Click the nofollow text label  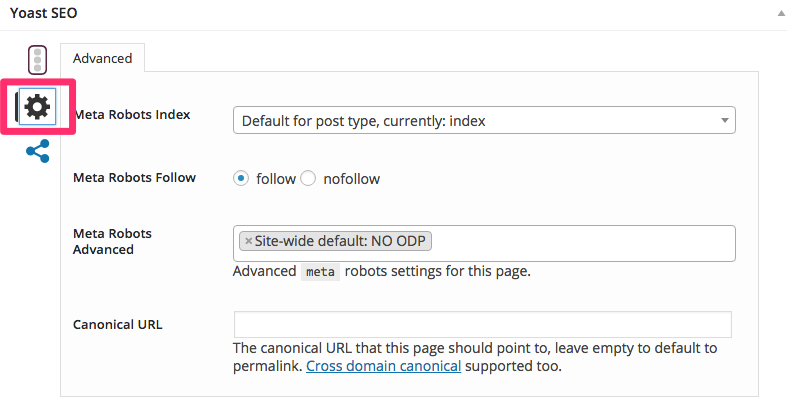coord(351,179)
